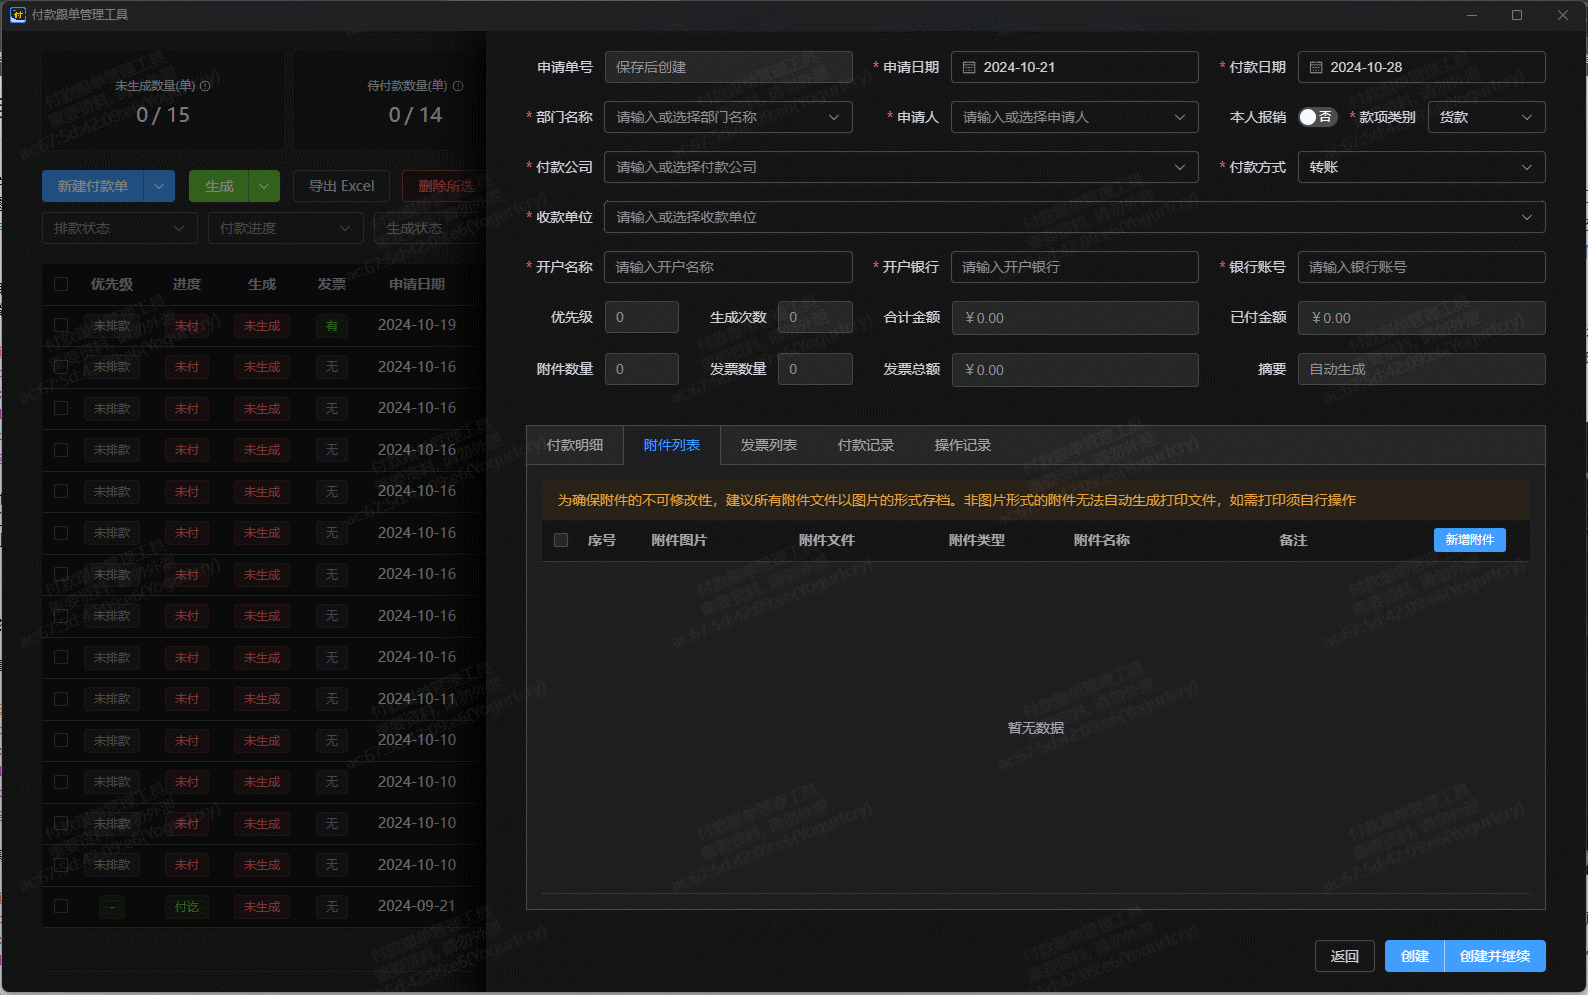Click the 暂无数据 empty placeholder text
Image resolution: width=1588 pixels, height=995 pixels.
pyautogui.click(x=1036, y=728)
